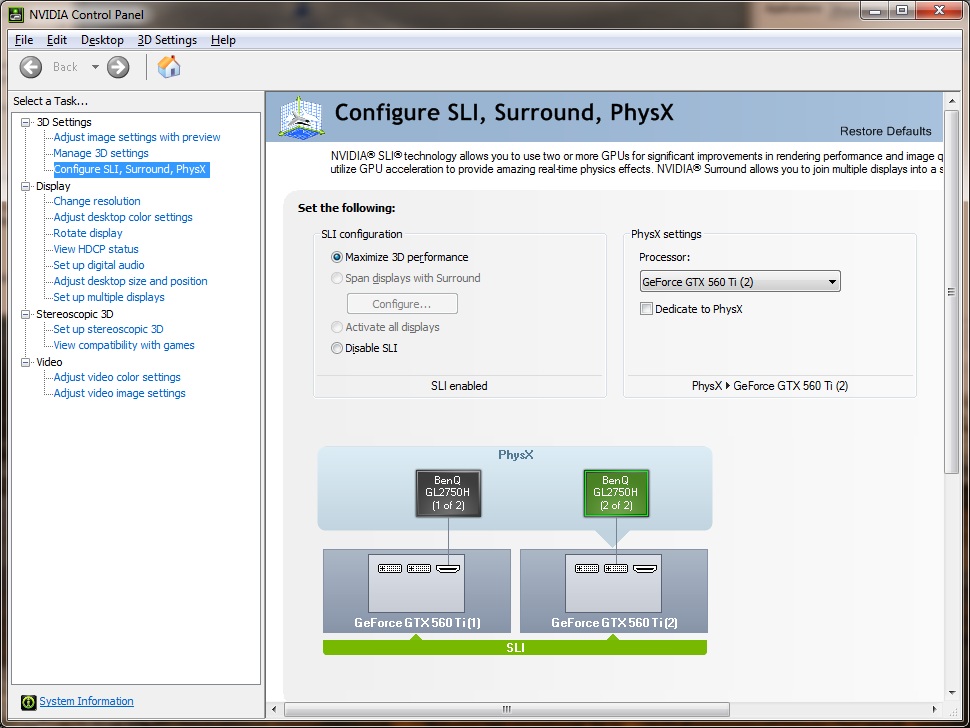Select Disable SLI radio button
Screen dimensions: 970x728
(x=337, y=348)
